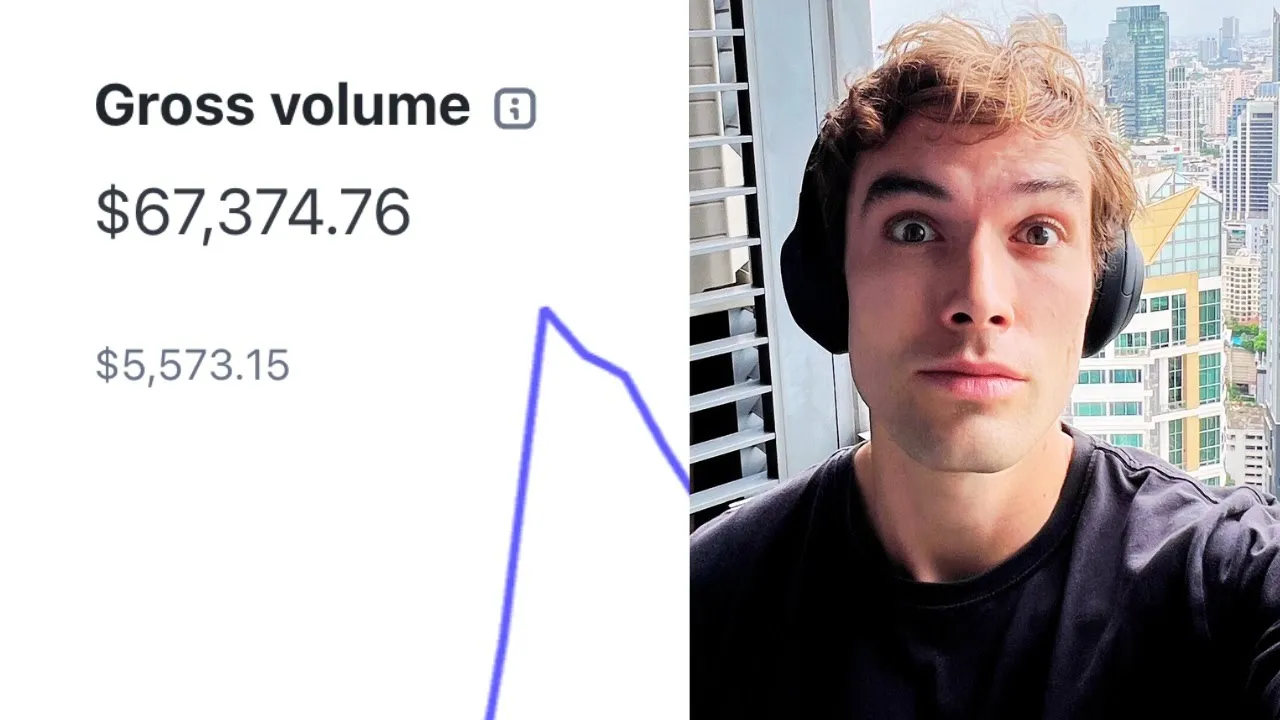This screenshot has width=1280, height=720.
Task: Select the second bend after the chart peak
Action: (626, 376)
